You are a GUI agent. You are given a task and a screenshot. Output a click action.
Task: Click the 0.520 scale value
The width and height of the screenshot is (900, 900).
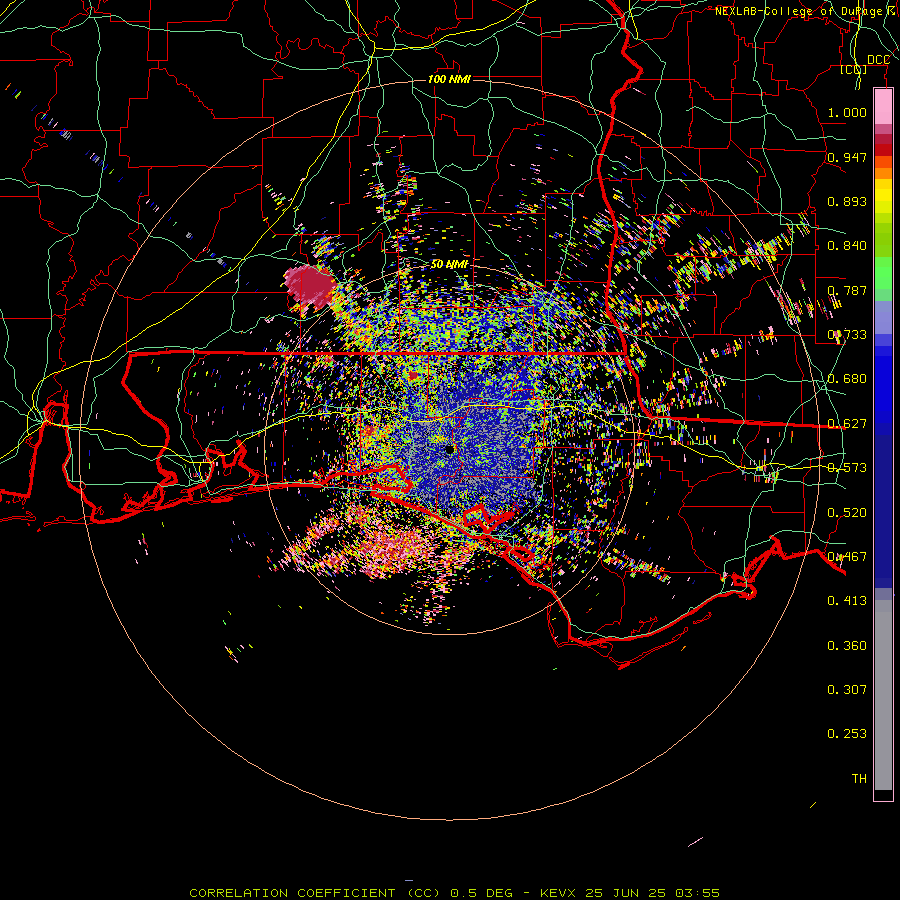847,512
